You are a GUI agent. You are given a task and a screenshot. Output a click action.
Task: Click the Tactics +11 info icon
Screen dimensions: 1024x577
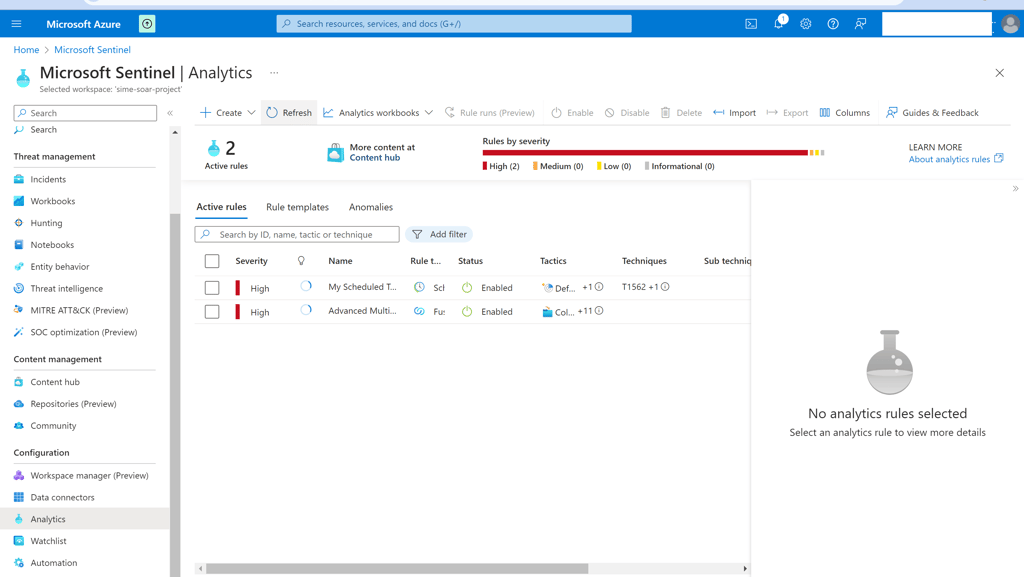click(599, 311)
